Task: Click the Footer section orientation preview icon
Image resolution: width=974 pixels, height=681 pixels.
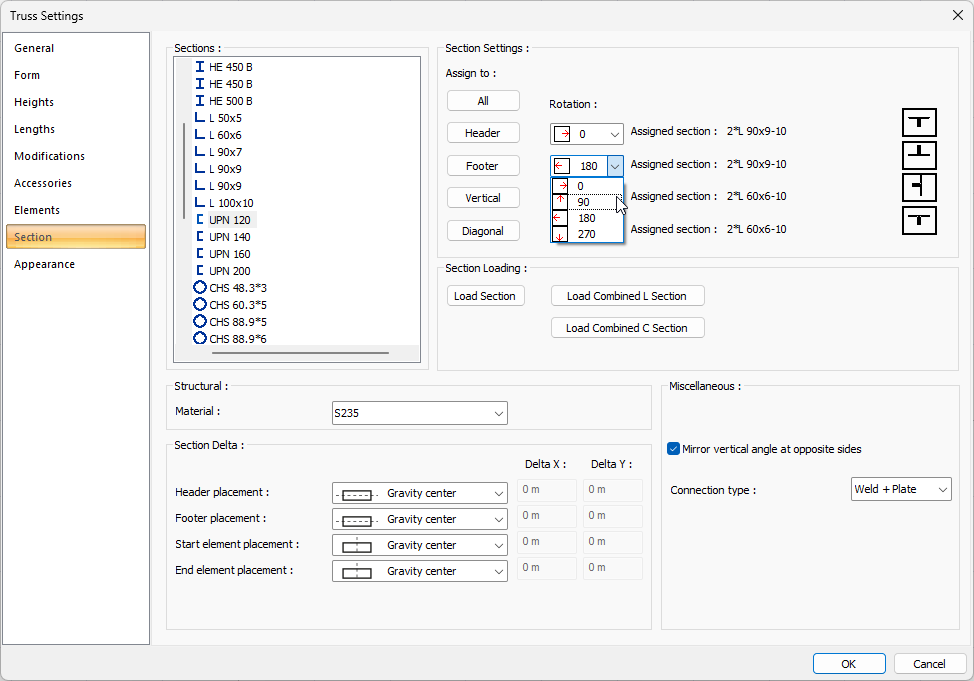Action: click(919, 156)
